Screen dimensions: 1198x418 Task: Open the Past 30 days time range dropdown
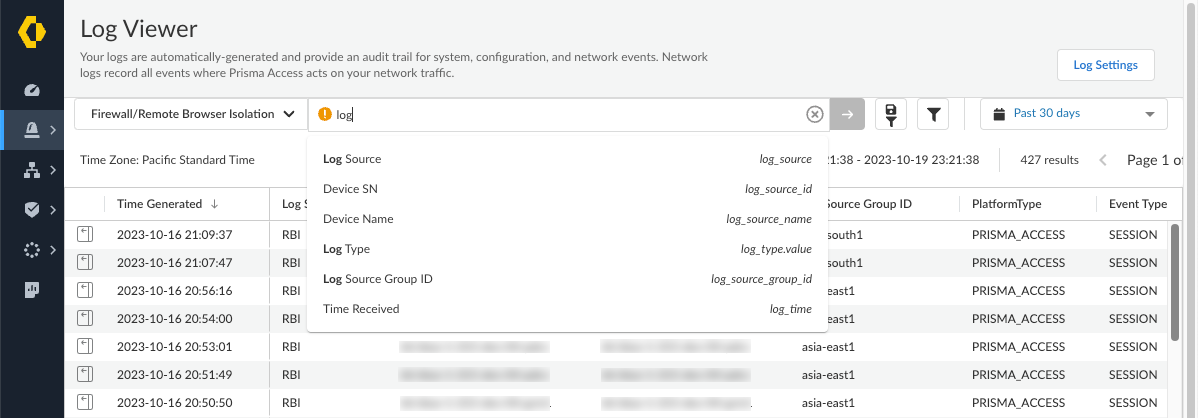tap(1073, 114)
